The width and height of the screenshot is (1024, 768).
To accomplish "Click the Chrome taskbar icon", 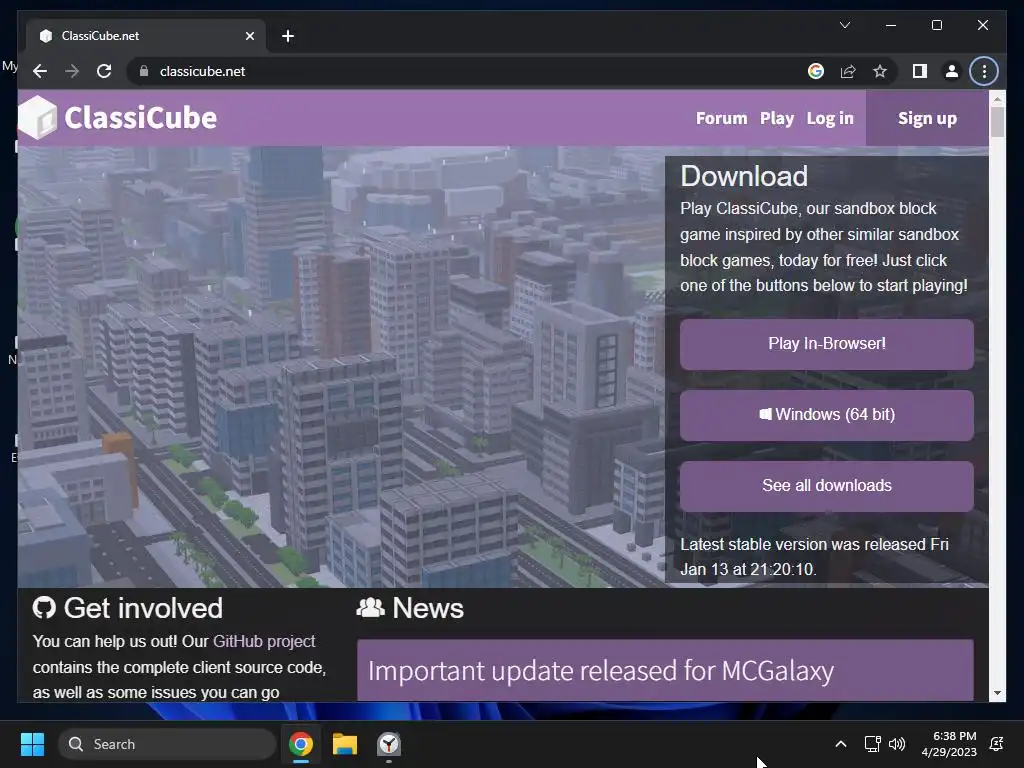I will pos(301,744).
